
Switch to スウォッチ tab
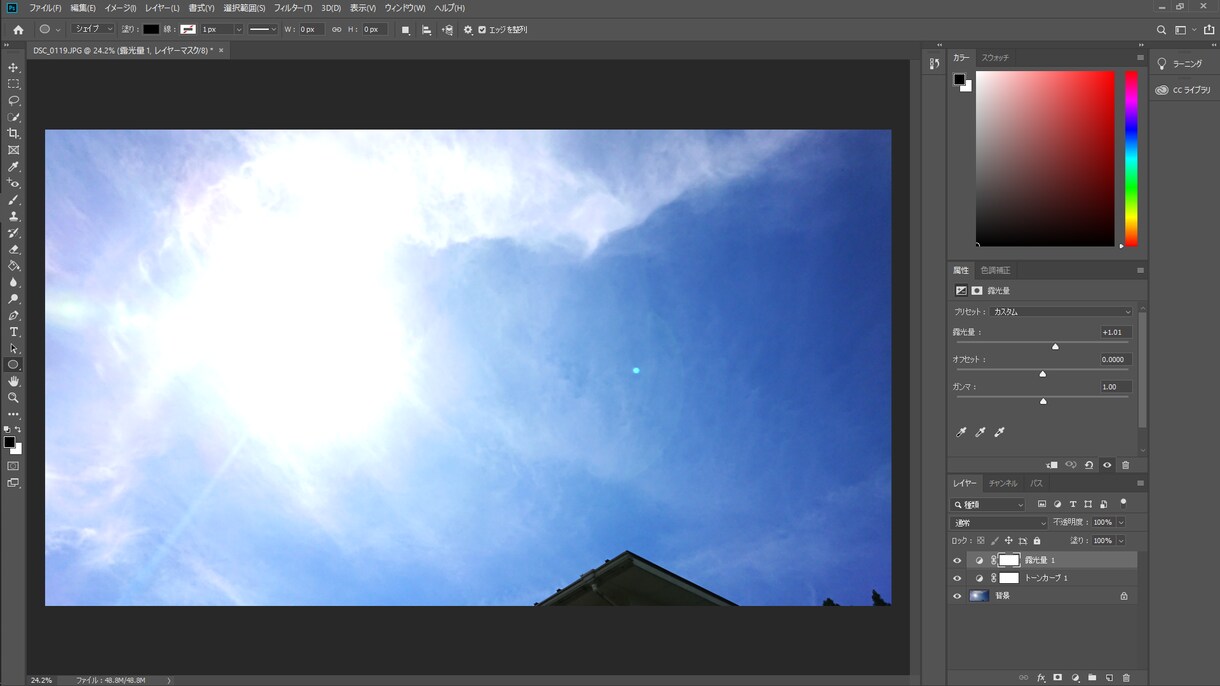(x=995, y=58)
